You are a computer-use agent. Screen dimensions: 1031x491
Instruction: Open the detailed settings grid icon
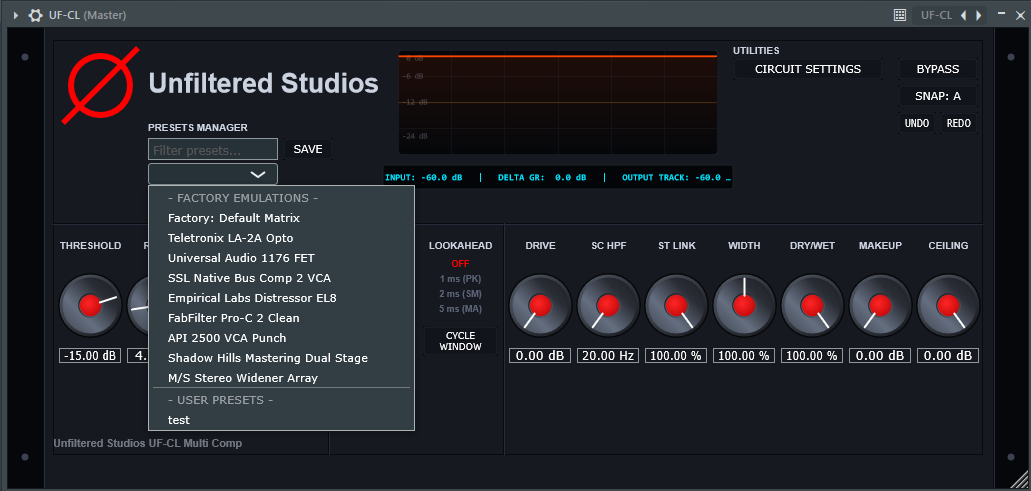click(900, 14)
